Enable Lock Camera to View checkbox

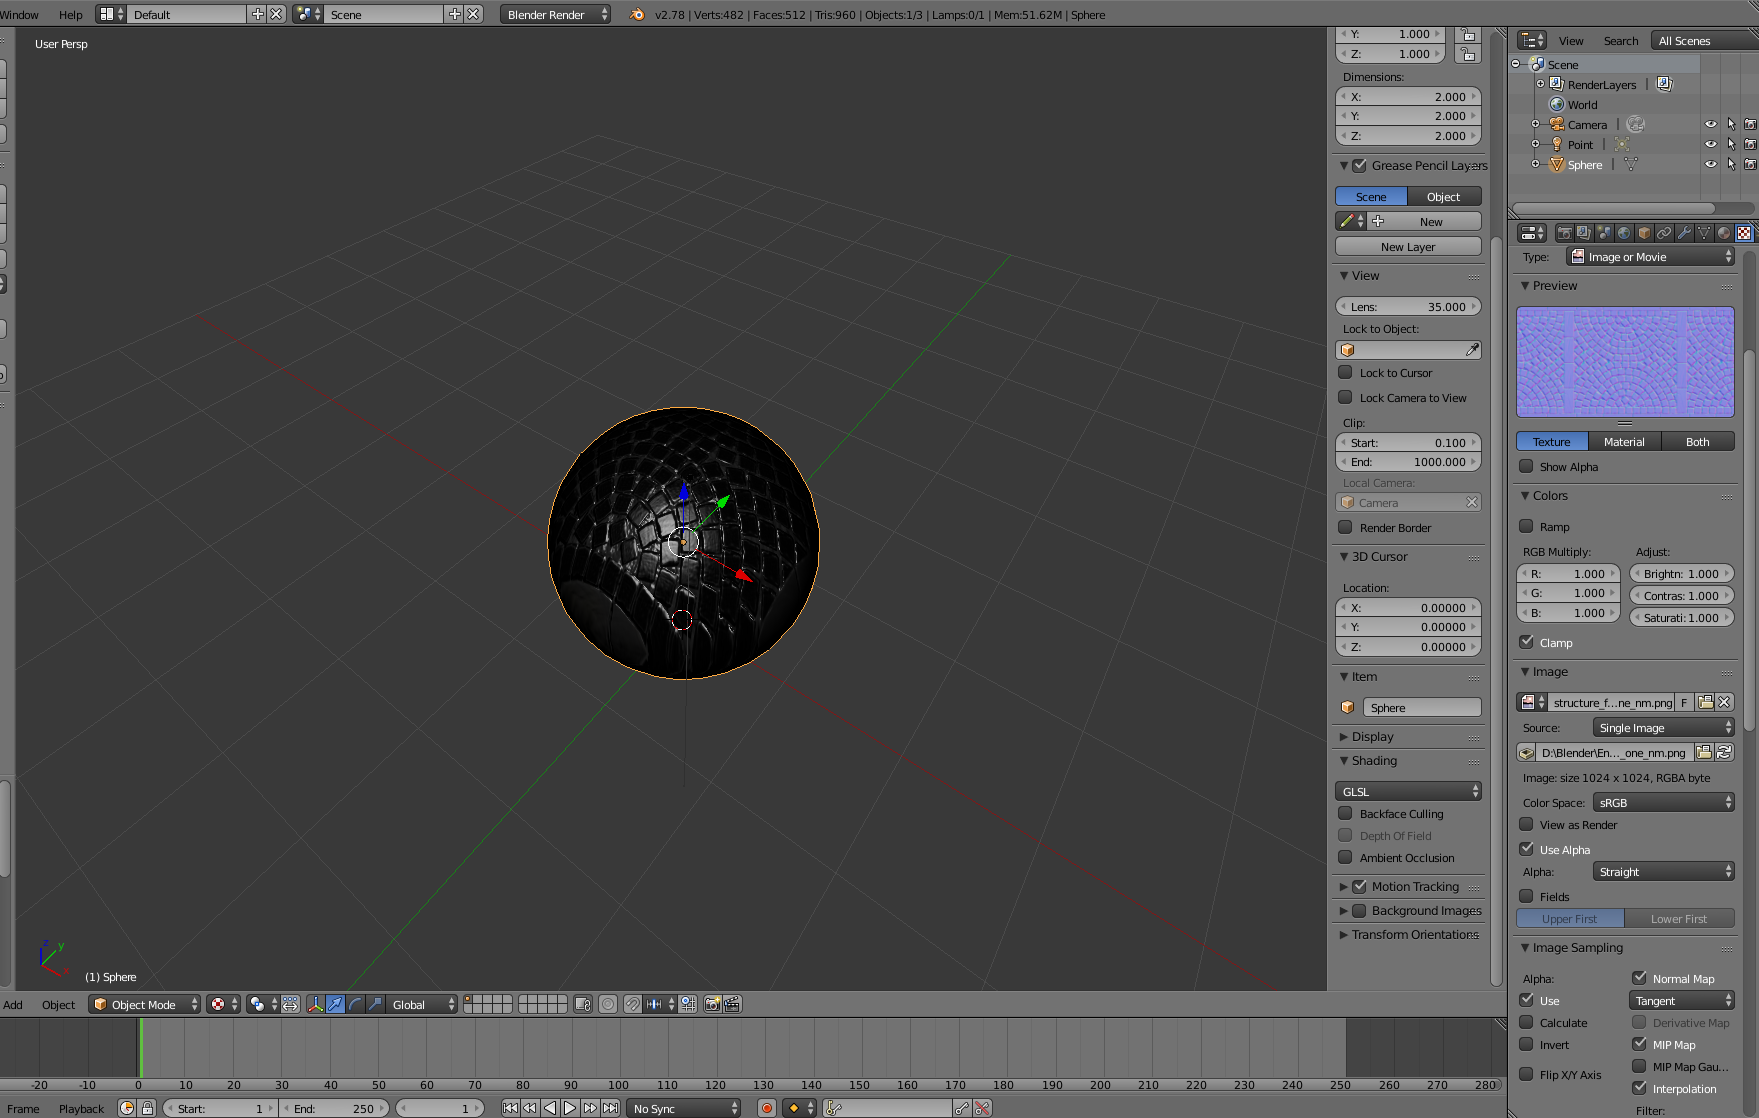pyautogui.click(x=1346, y=397)
